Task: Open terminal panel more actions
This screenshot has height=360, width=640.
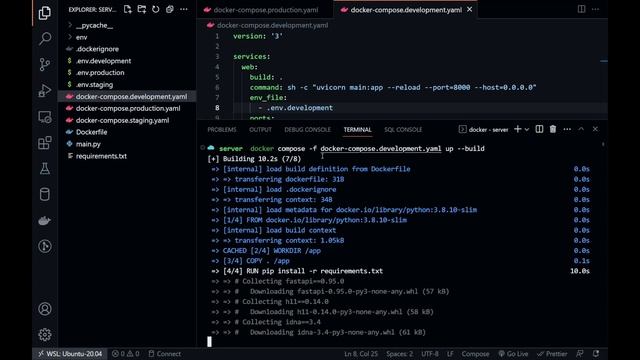Action: (x=567, y=129)
